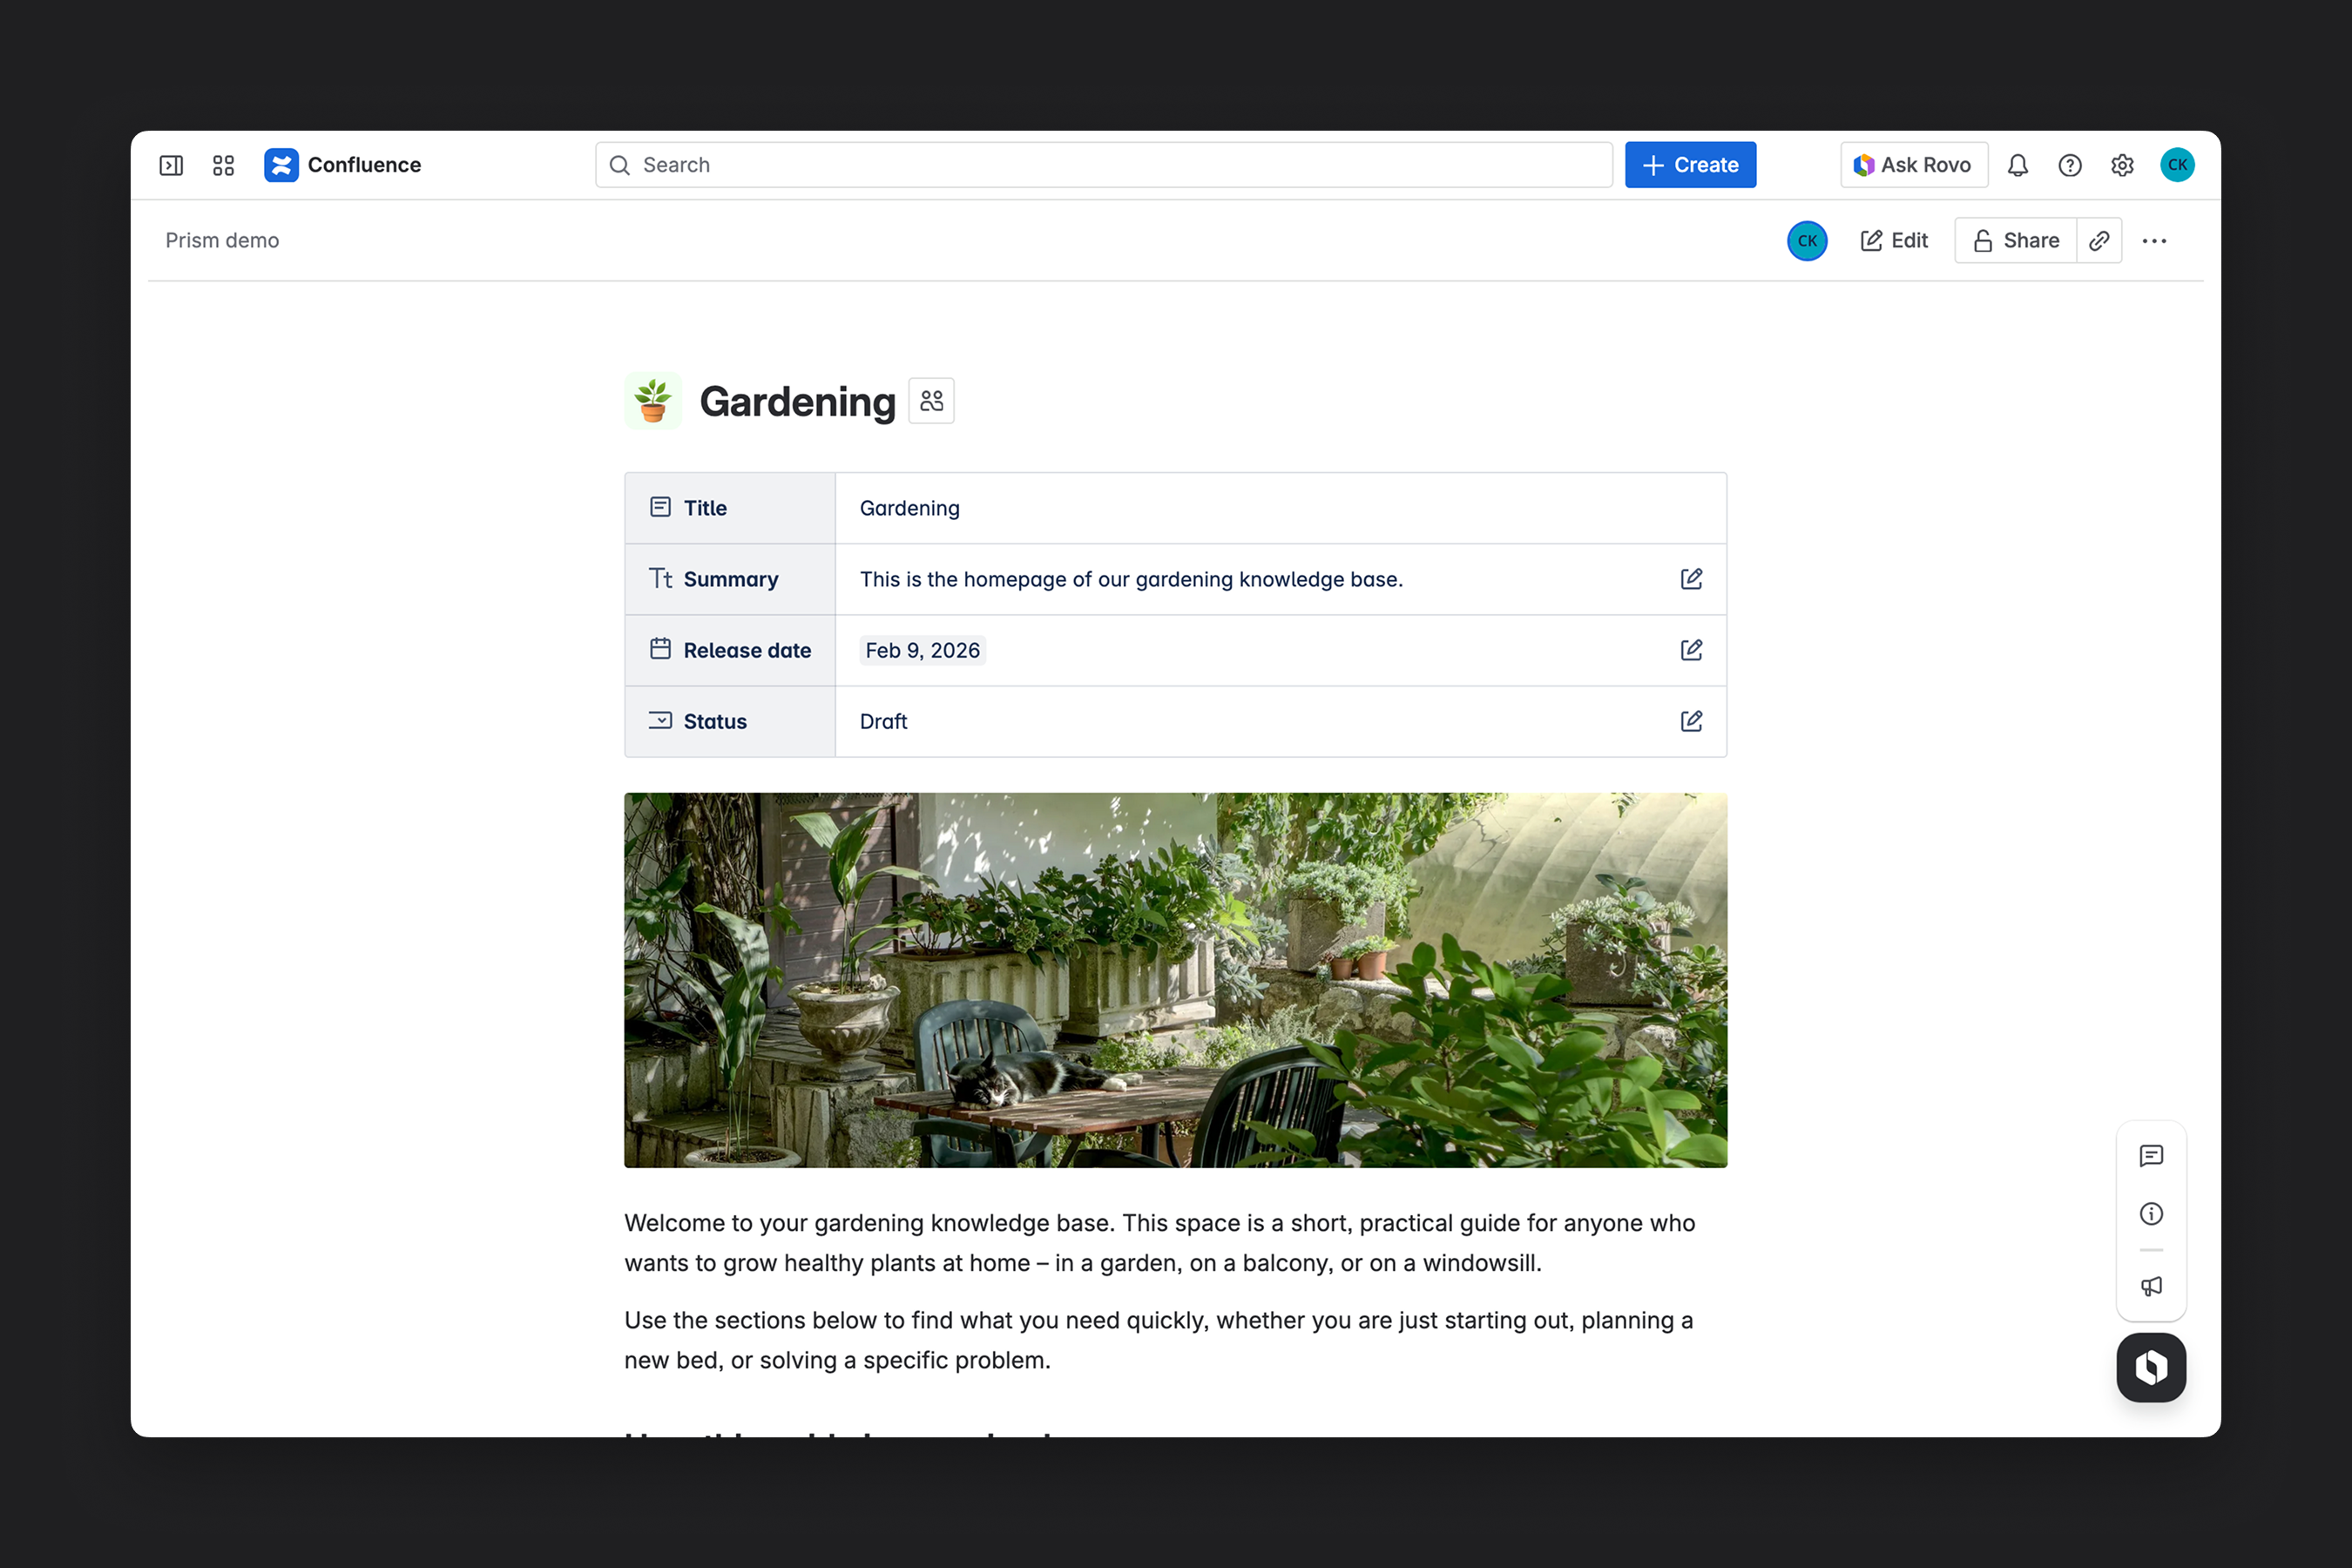Copy the page link icon
This screenshot has height=1568, width=2352.
coord(2098,240)
